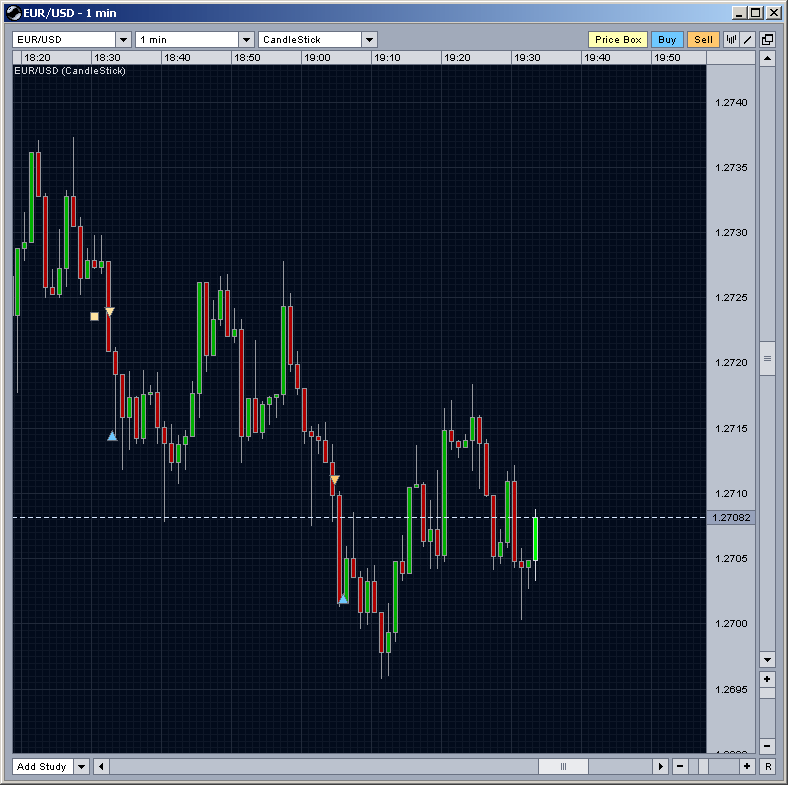This screenshot has height=785, width=788.
Task: Click the 18:30 time axis label
Action: [107, 57]
